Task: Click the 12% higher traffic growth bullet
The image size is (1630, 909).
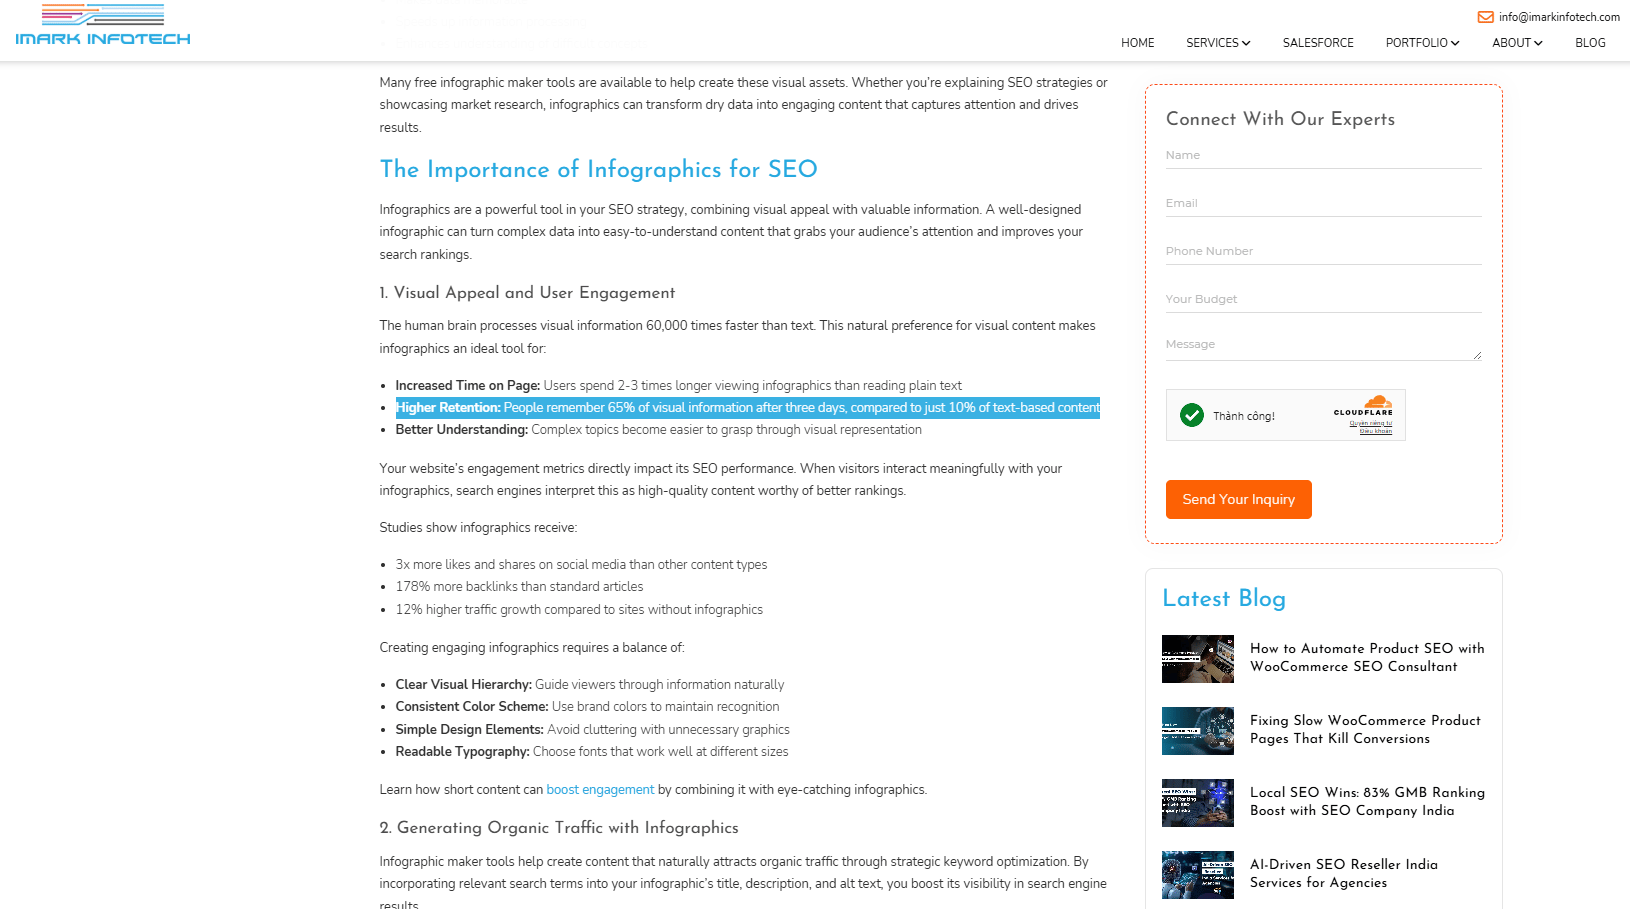Action: click(x=579, y=610)
